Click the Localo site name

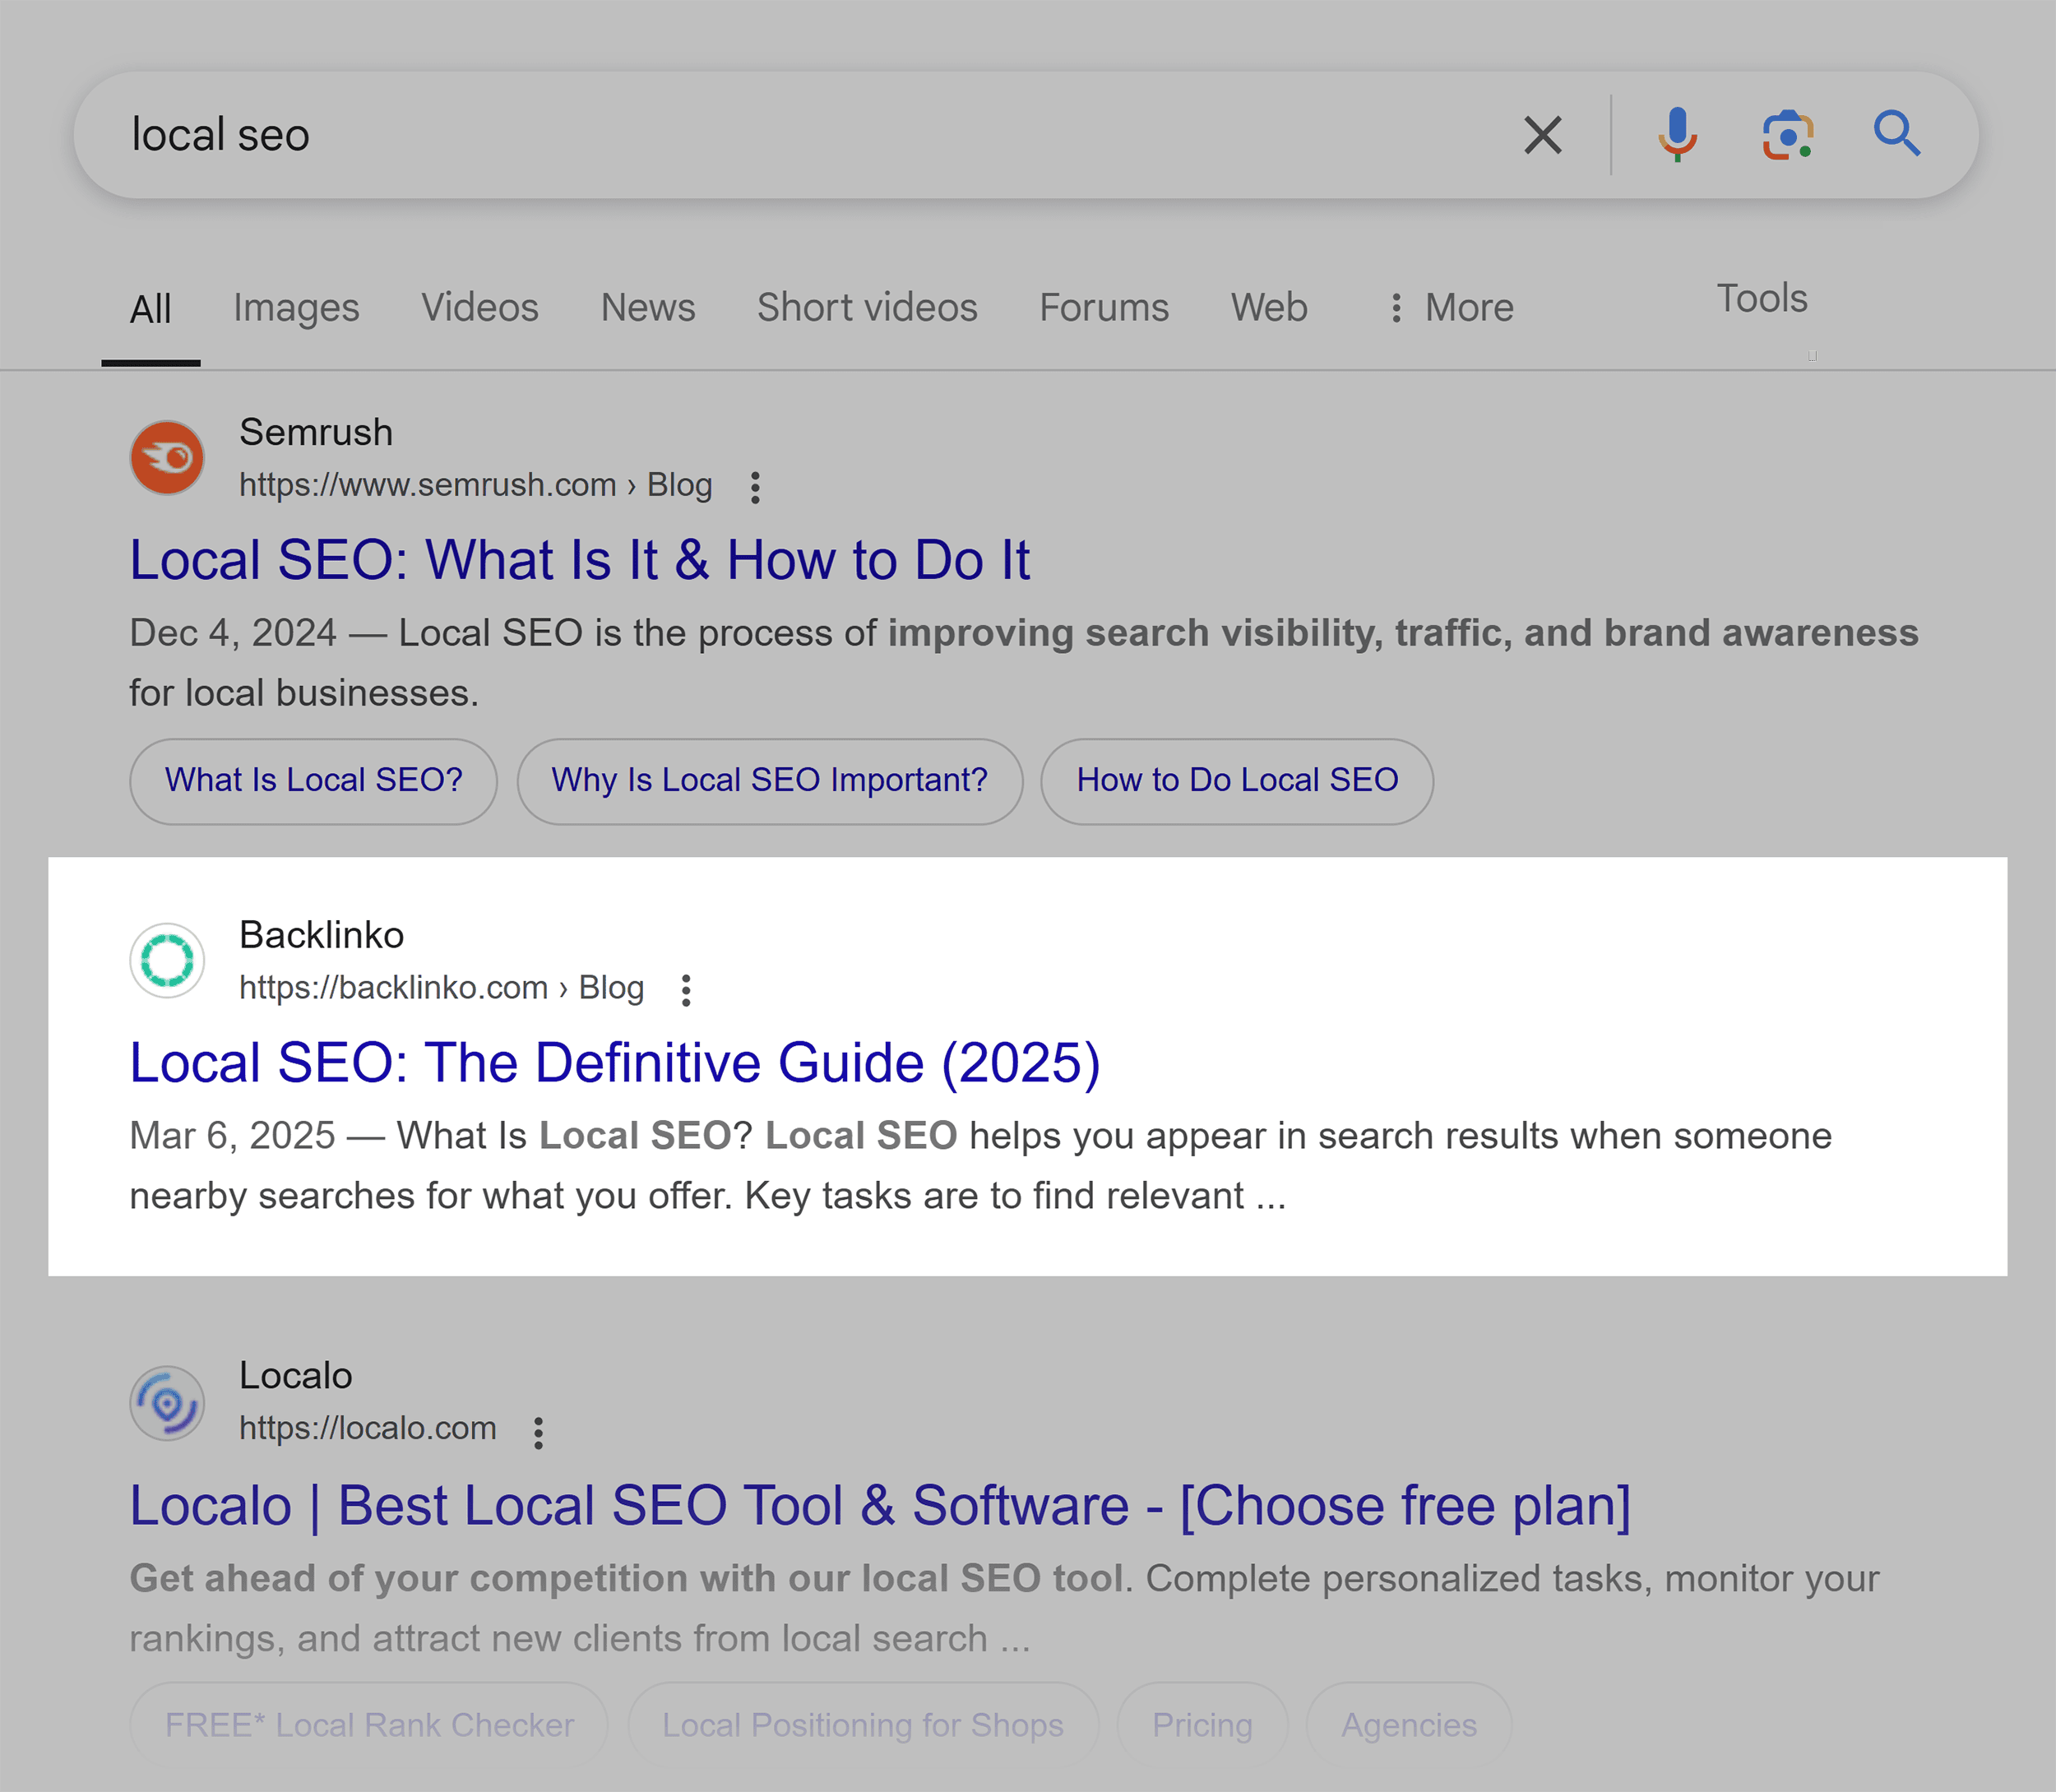tap(295, 1376)
